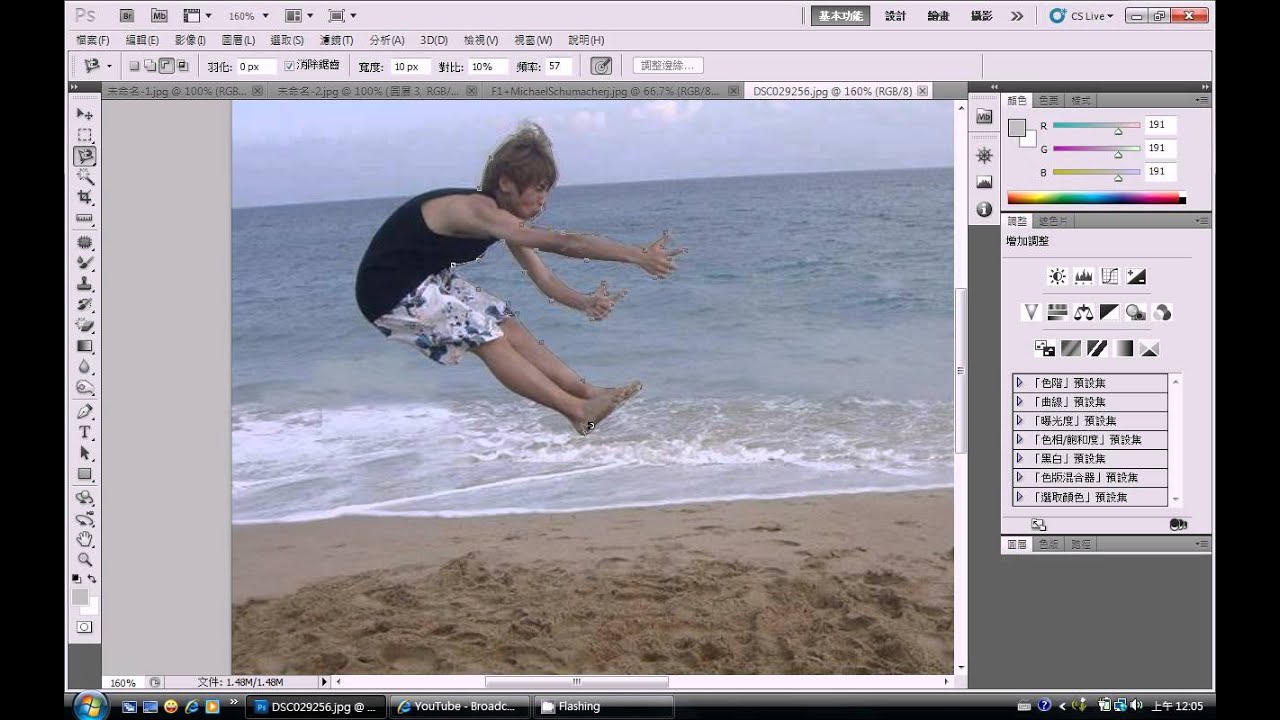Add a Photo Filter adjustment

pyautogui.click(x=1135, y=312)
